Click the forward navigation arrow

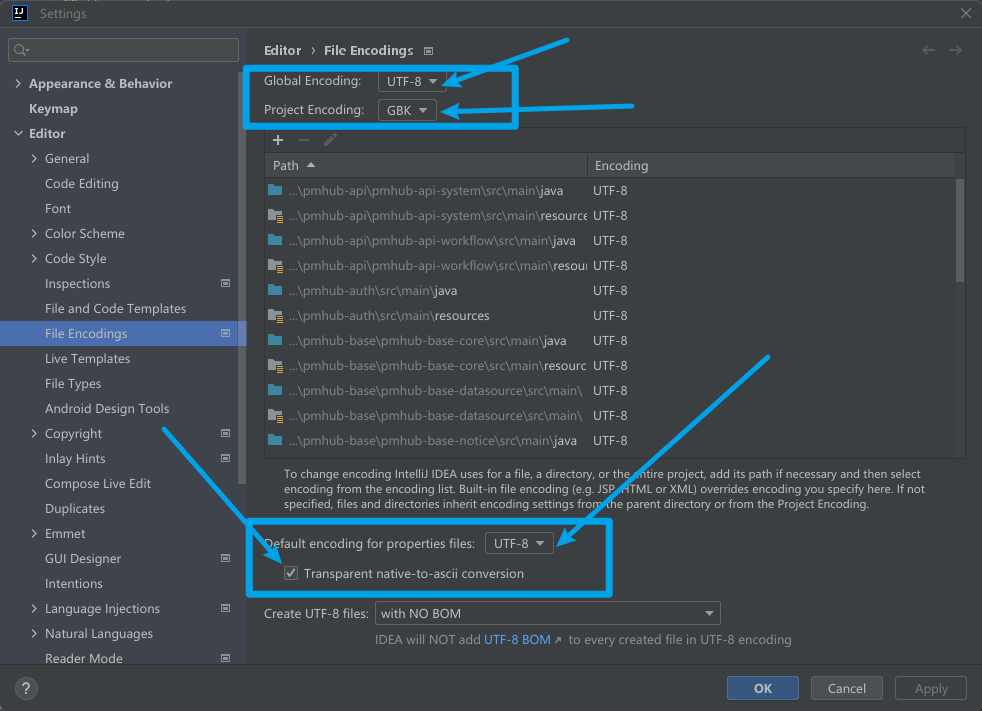coord(955,50)
